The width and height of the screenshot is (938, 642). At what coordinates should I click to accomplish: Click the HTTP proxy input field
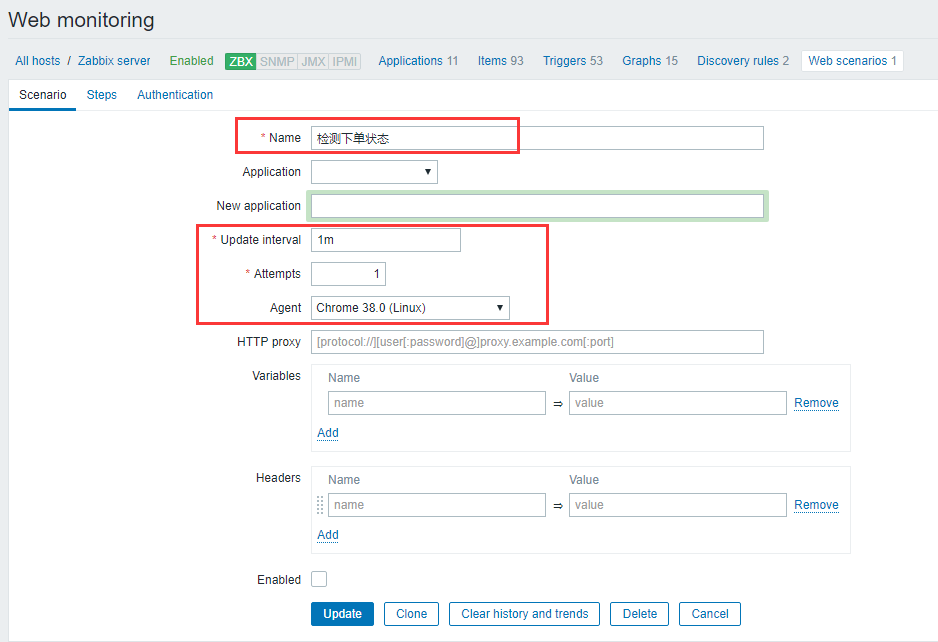tap(537, 342)
